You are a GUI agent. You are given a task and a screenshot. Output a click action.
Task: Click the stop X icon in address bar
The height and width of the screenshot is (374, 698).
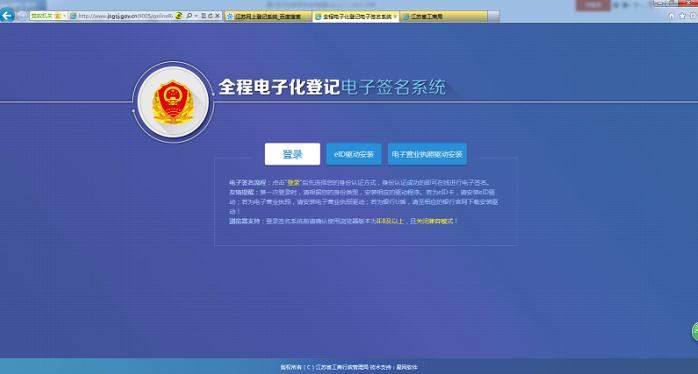pyautogui.click(x=217, y=16)
